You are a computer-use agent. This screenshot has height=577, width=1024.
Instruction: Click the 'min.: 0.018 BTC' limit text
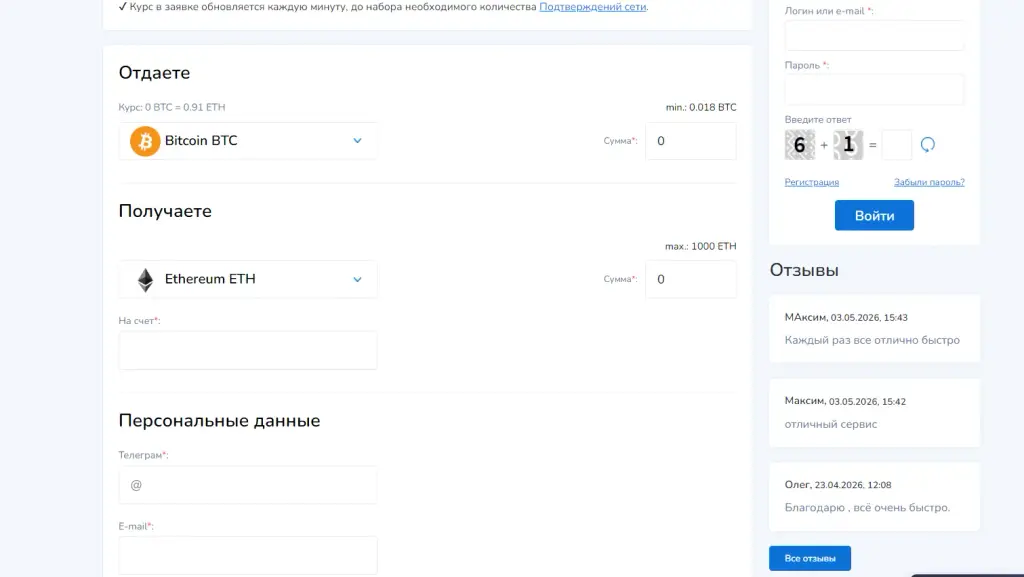coord(701,107)
